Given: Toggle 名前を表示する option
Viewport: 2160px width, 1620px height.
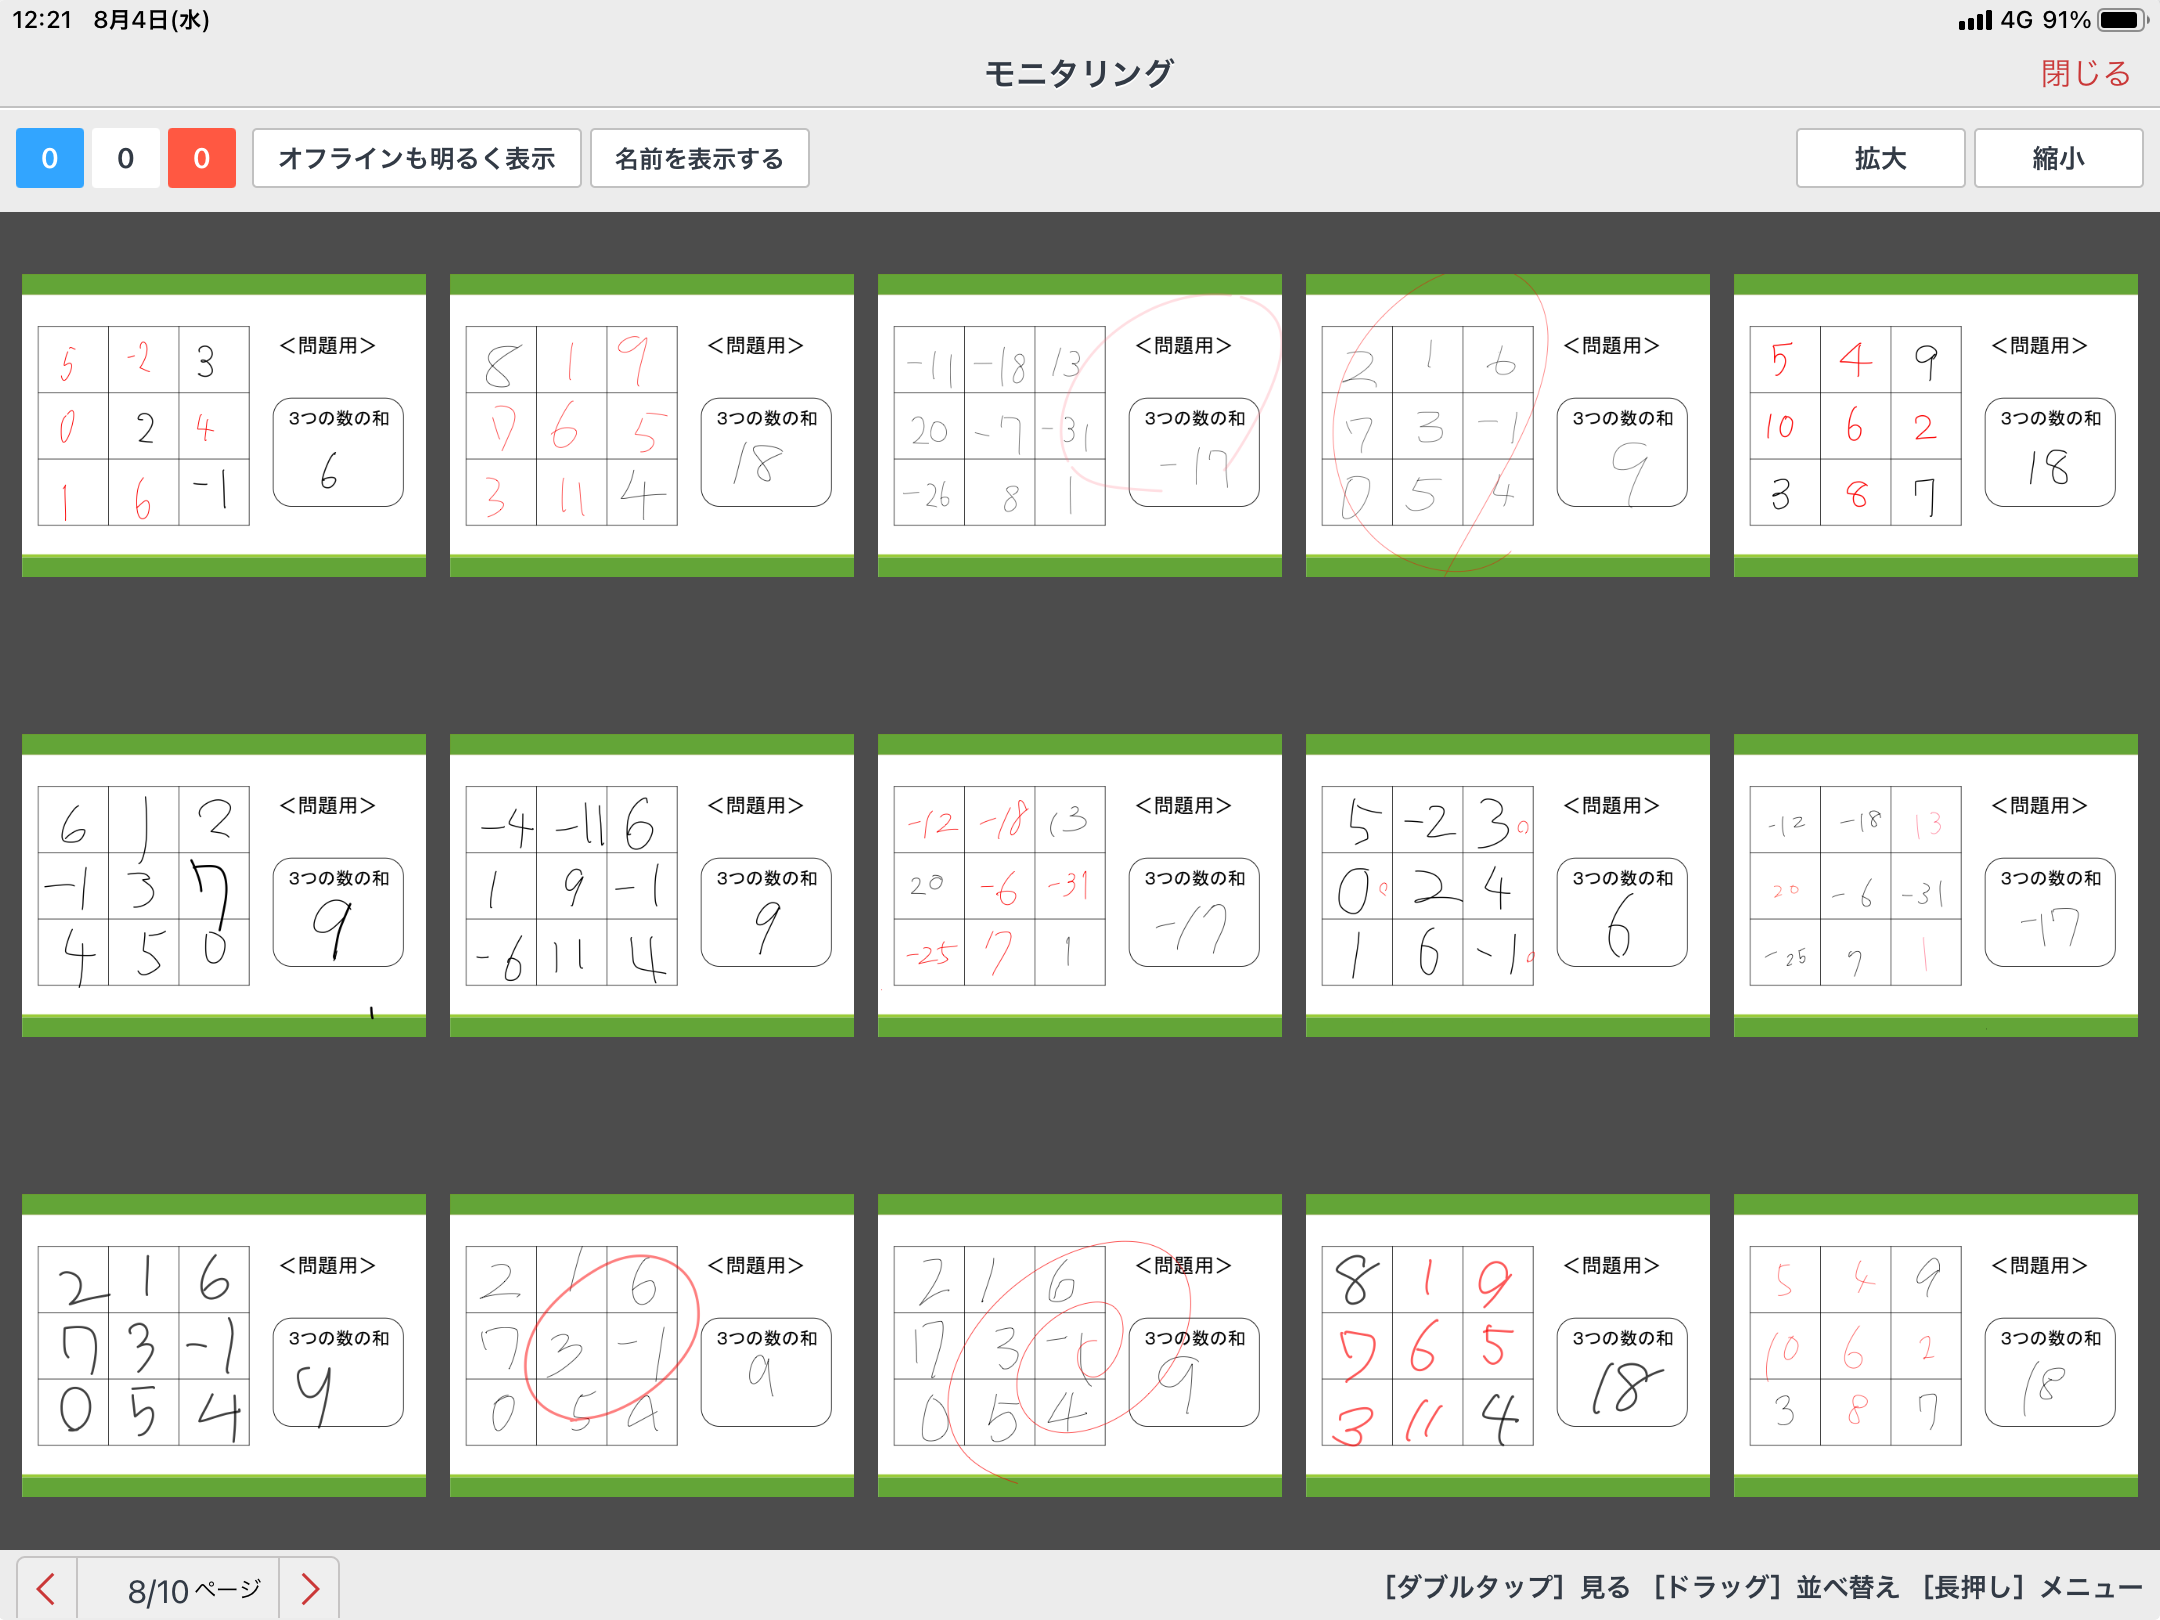Looking at the screenshot, I should tap(699, 158).
